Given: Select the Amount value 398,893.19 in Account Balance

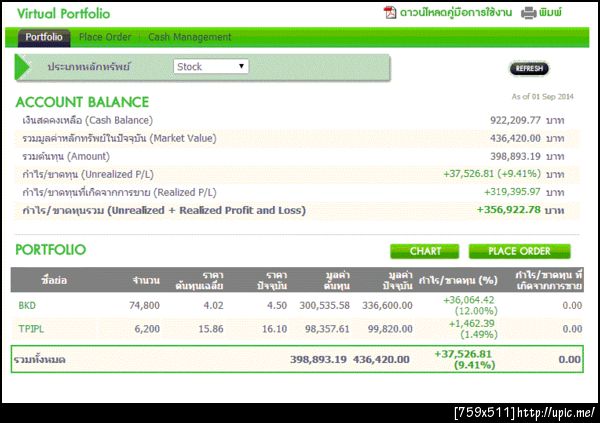Looking at the screenshot, I should click(x=515, y=156).
